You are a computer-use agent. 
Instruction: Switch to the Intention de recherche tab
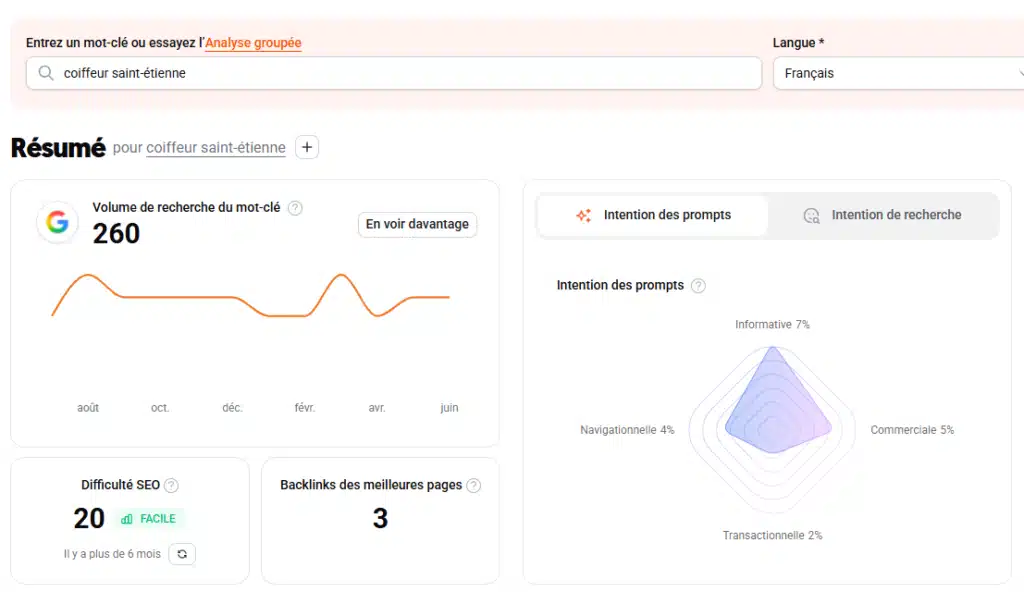tap(882, 215)
